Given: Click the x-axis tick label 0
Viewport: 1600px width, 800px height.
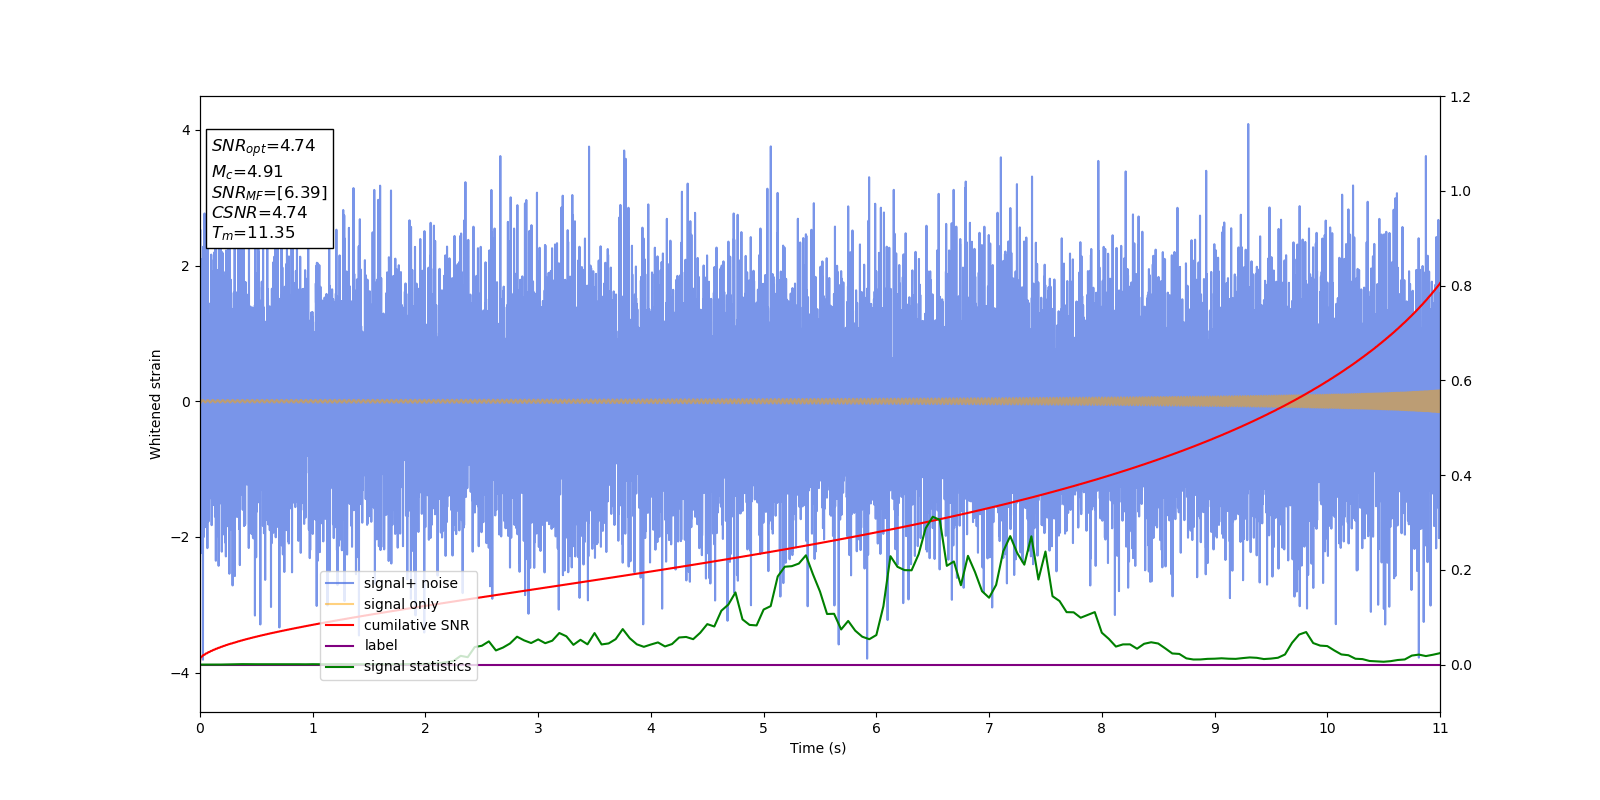Looking at the screenshot, I should pyautogui.click(x=200, y=728).
